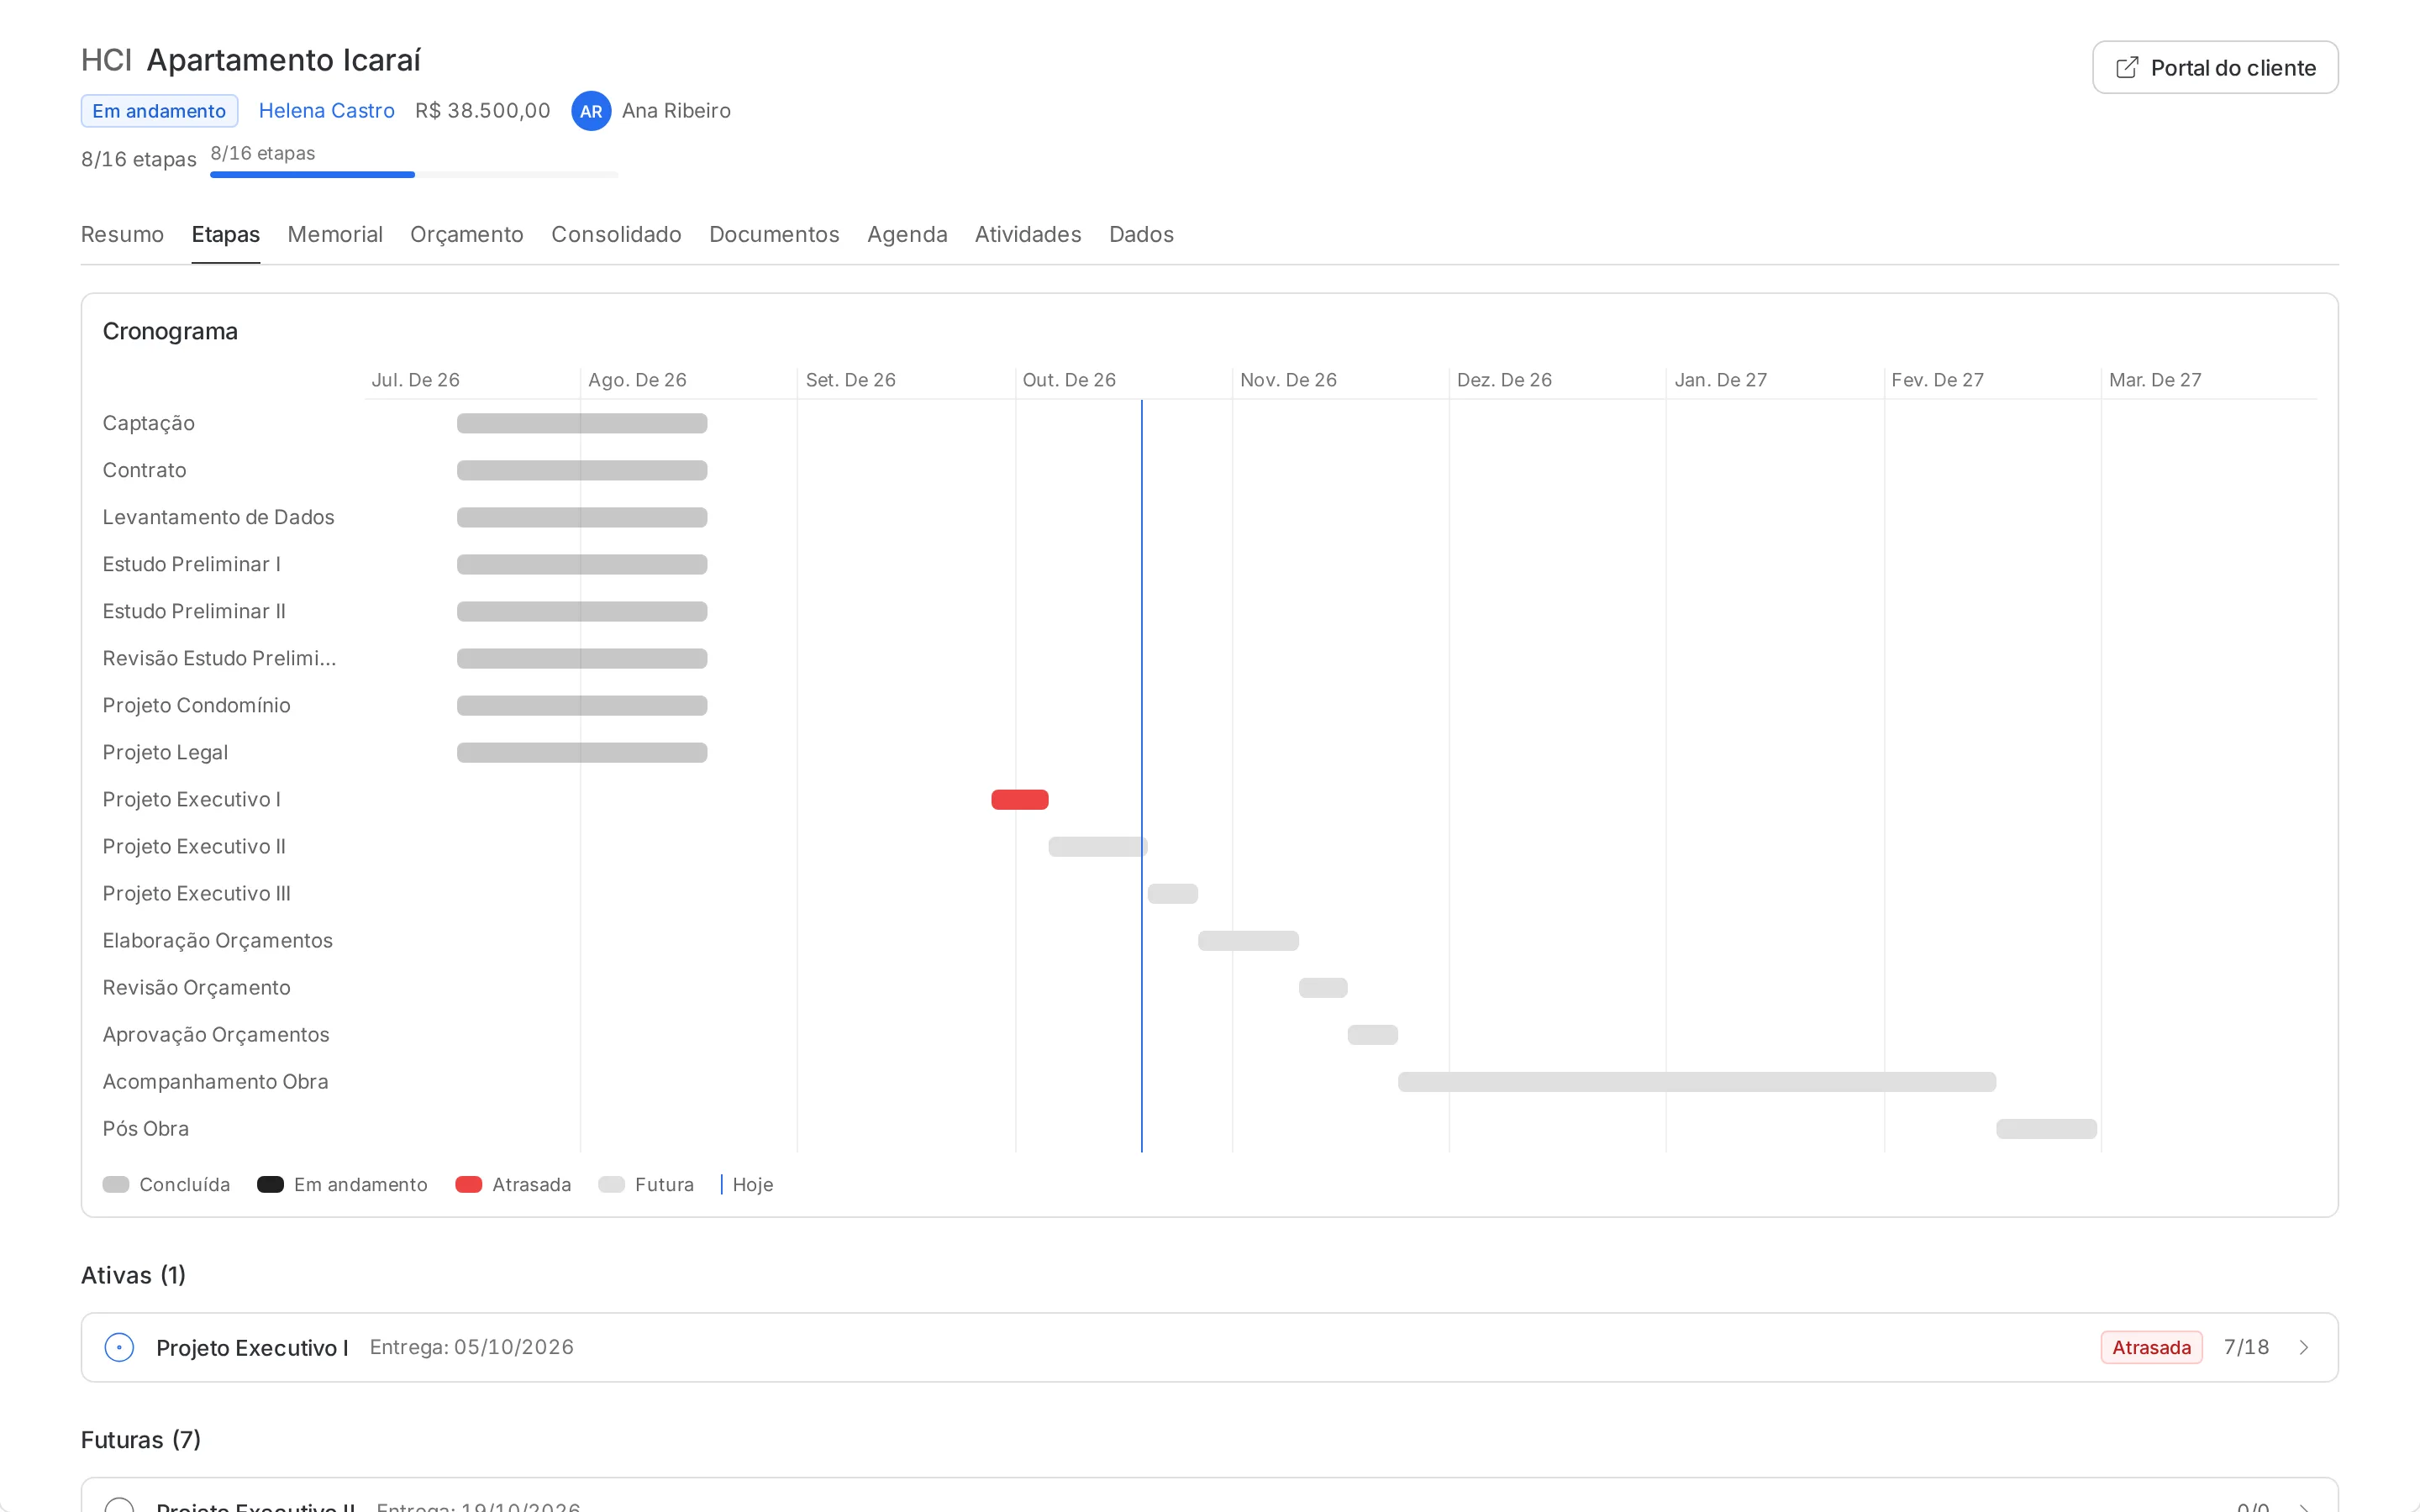Click the red Atrasada legend swatch
Screen dimensions: 2420x1512
coord(468,1184)
